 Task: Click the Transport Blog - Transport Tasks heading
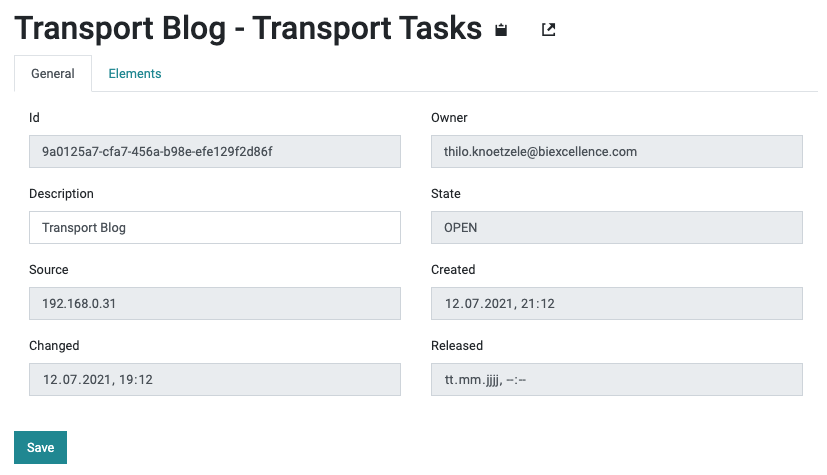(248, 28)
